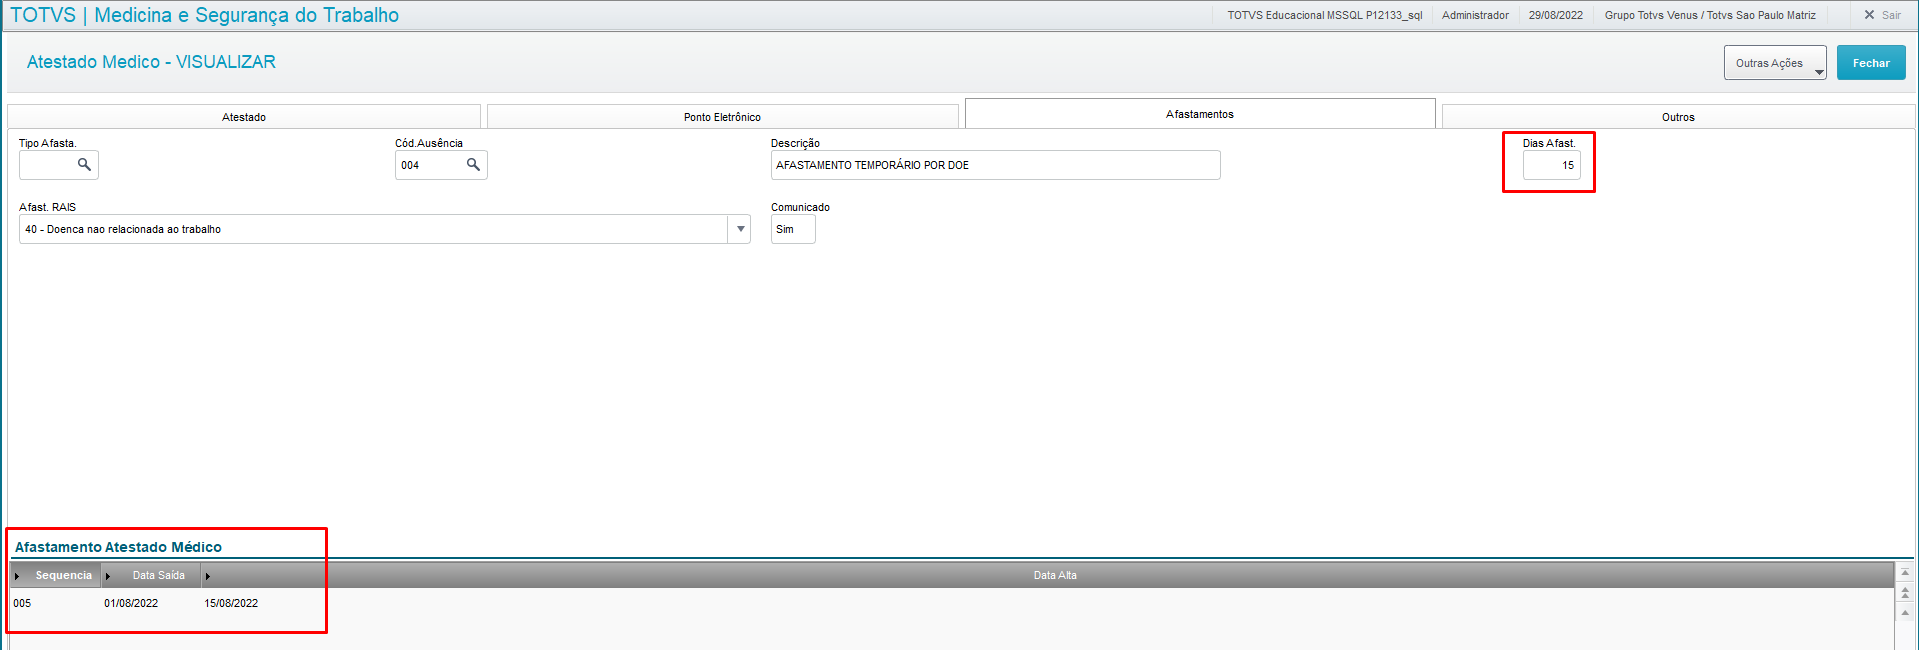The image size is (1919, 650).
Task: Switch to the Ponto Eletrônico tab
Action: point(722,117)
